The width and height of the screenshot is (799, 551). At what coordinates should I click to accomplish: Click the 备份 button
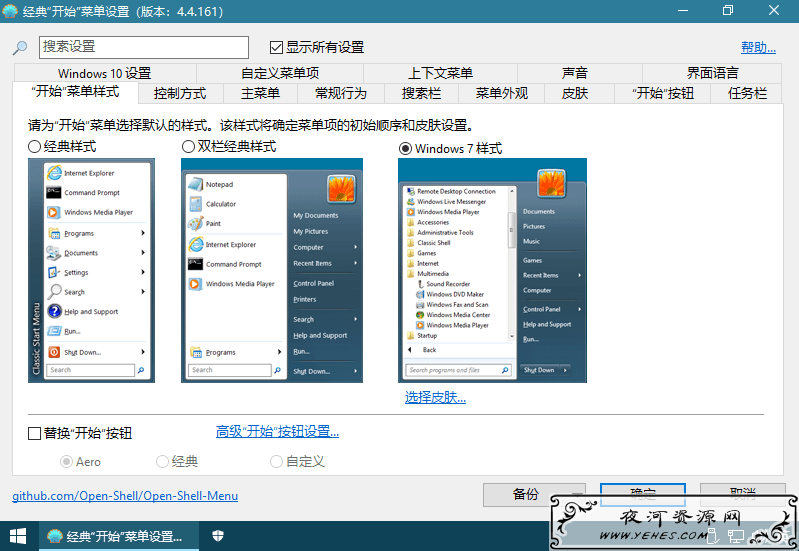(x=525, y=494)
